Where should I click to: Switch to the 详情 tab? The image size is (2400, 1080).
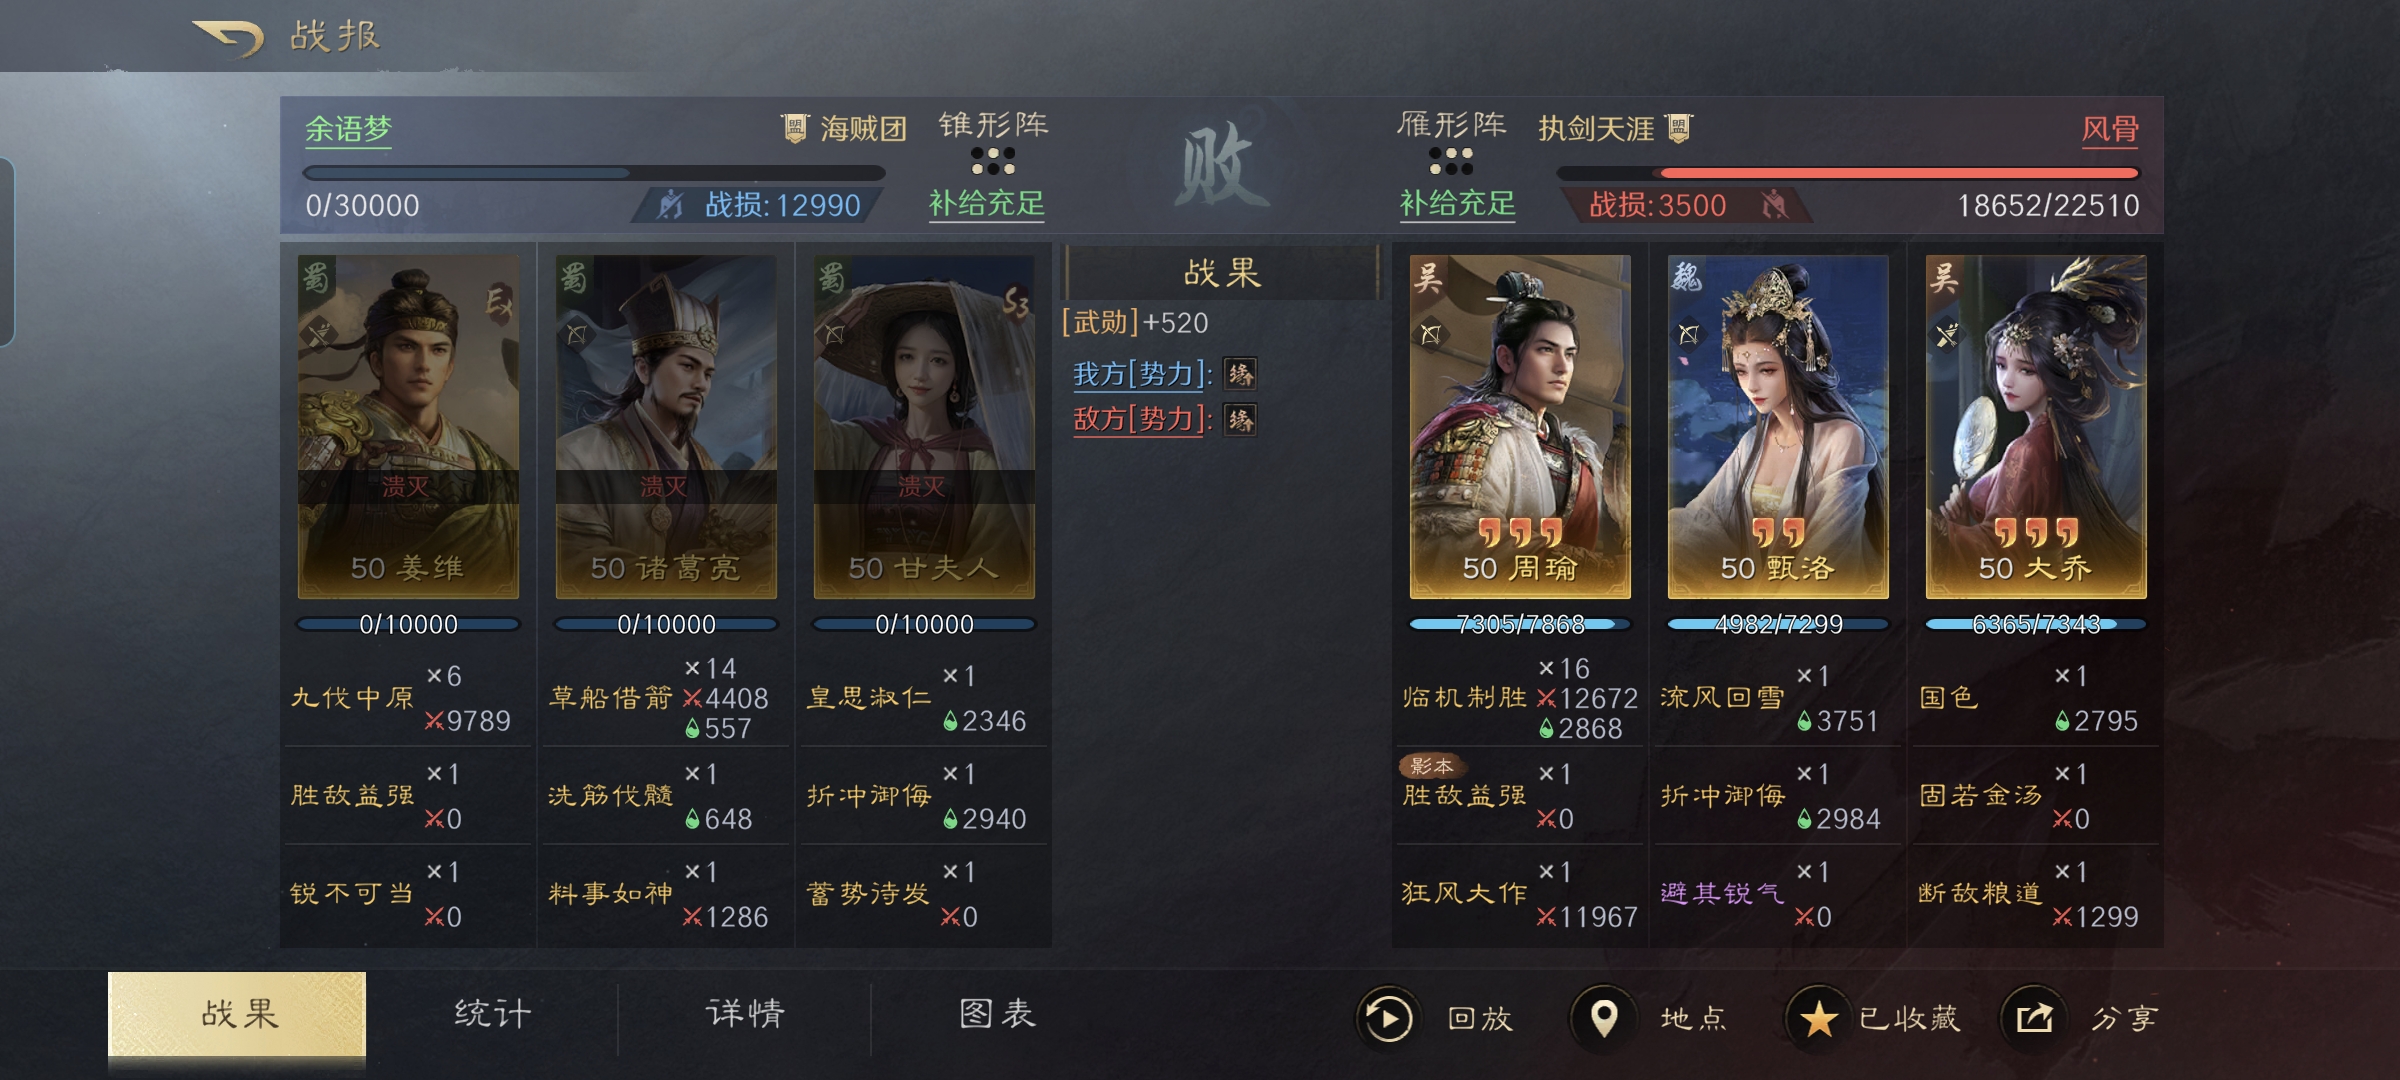point(745,1014)
